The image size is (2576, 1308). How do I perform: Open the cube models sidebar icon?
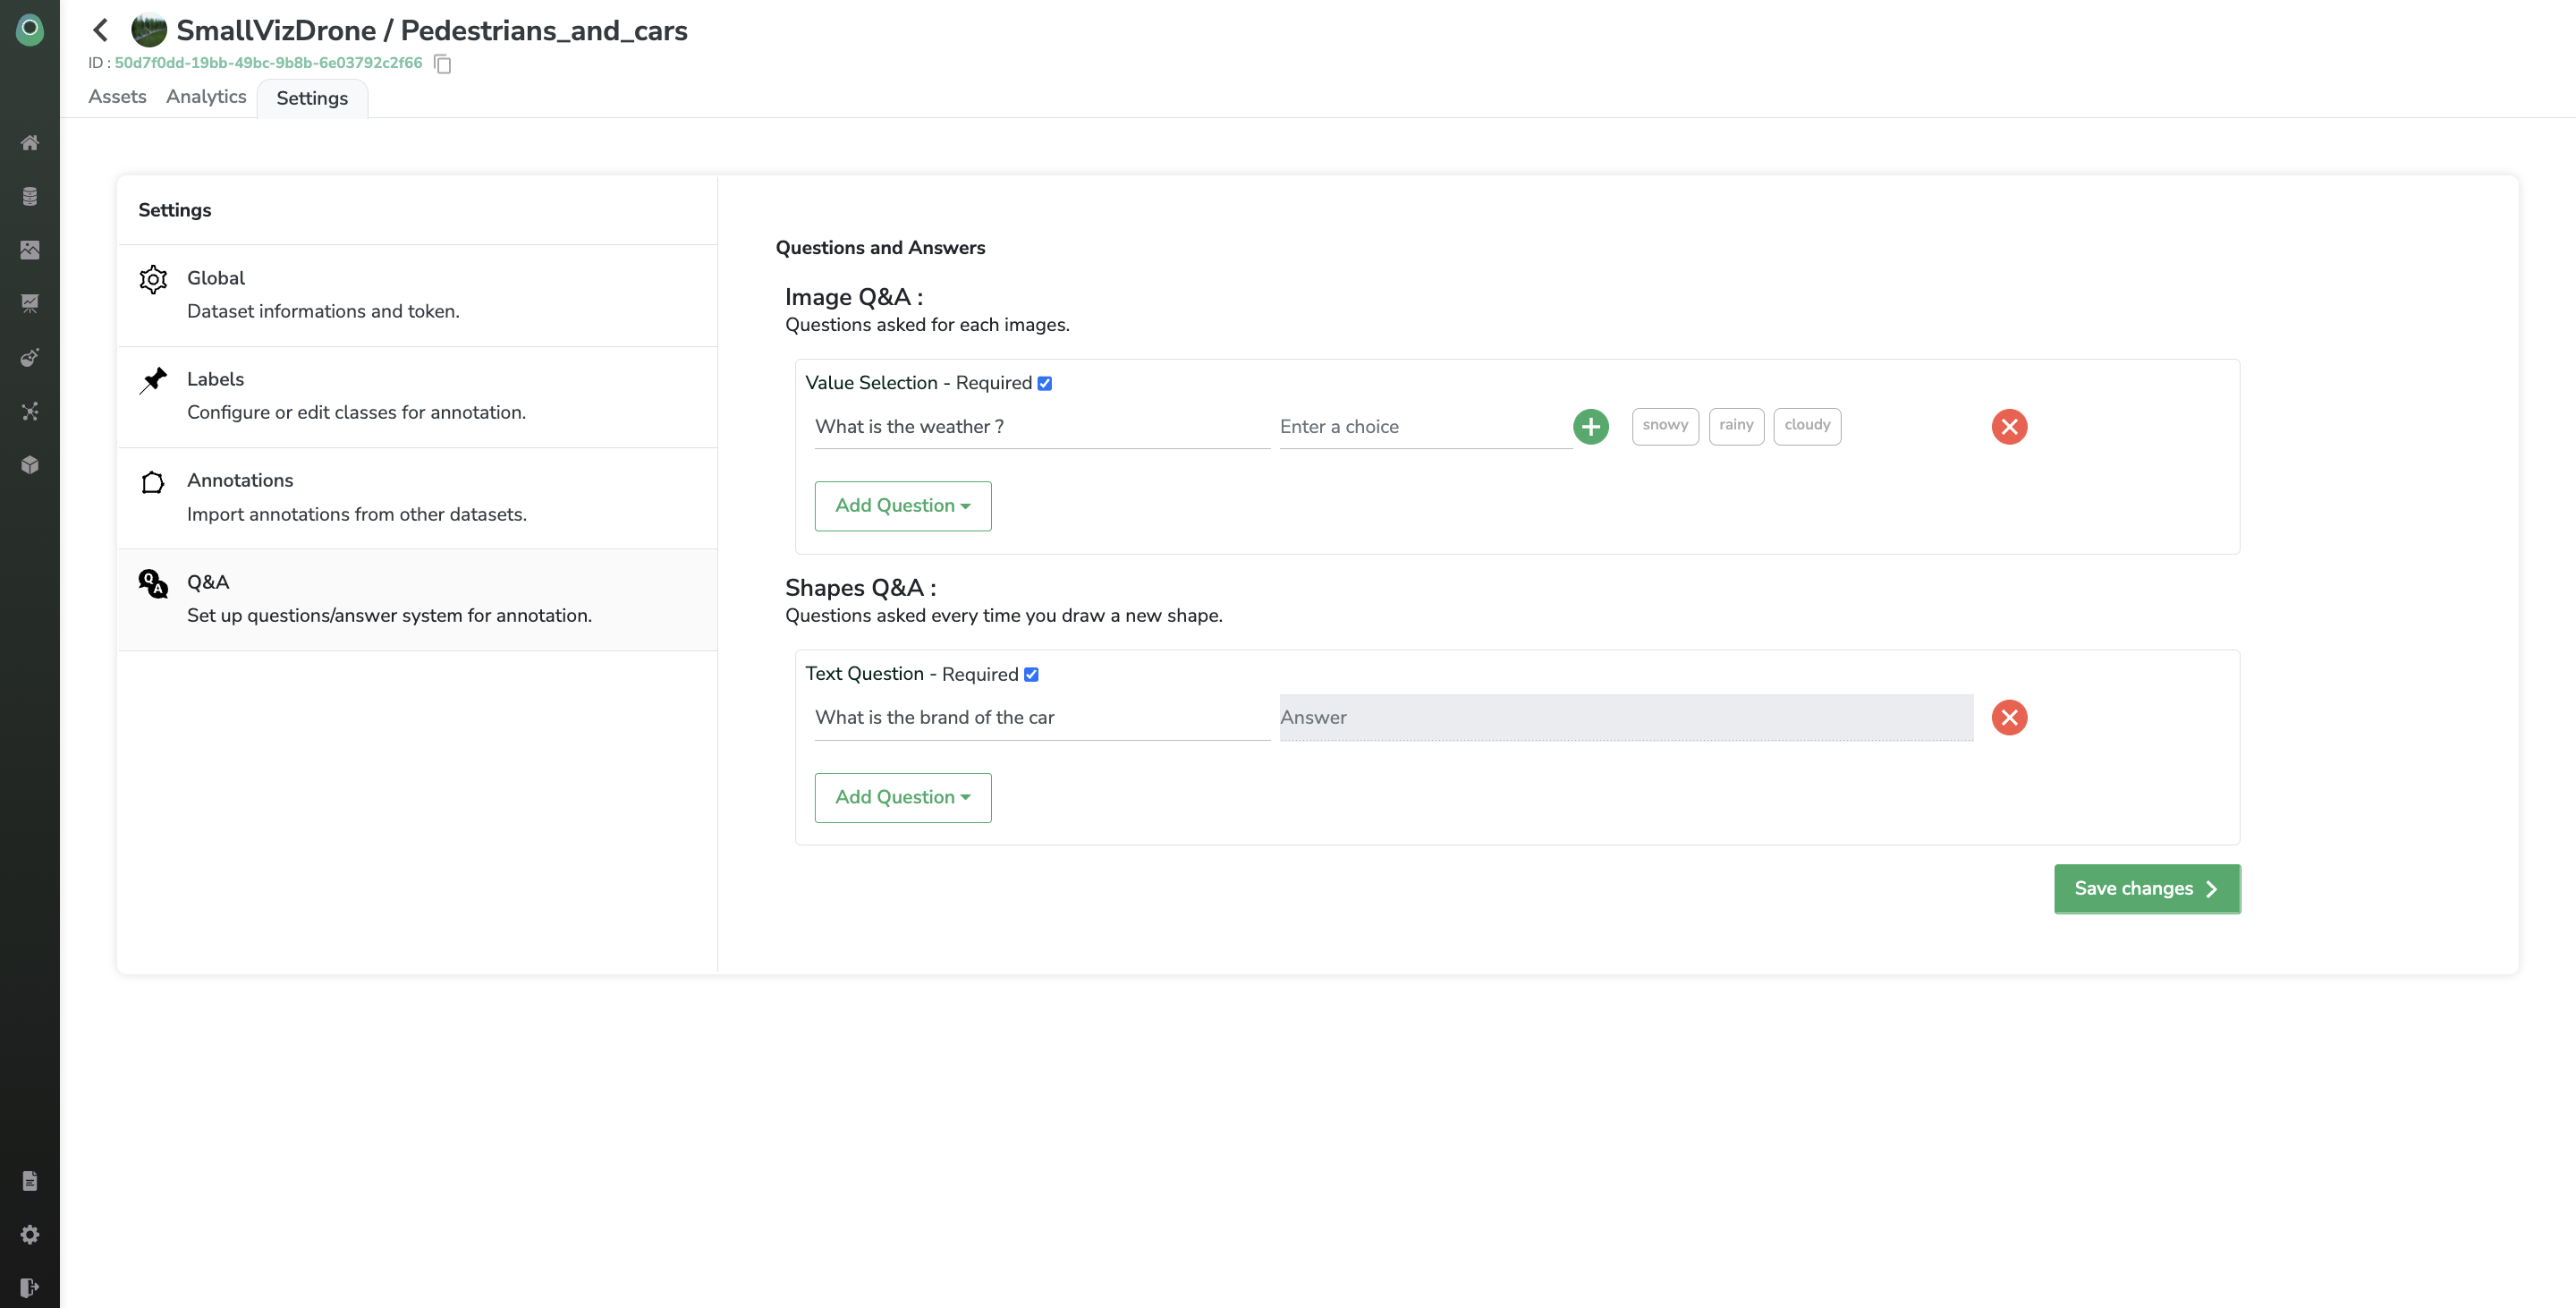pyautogui.click(x=30, y=465)
